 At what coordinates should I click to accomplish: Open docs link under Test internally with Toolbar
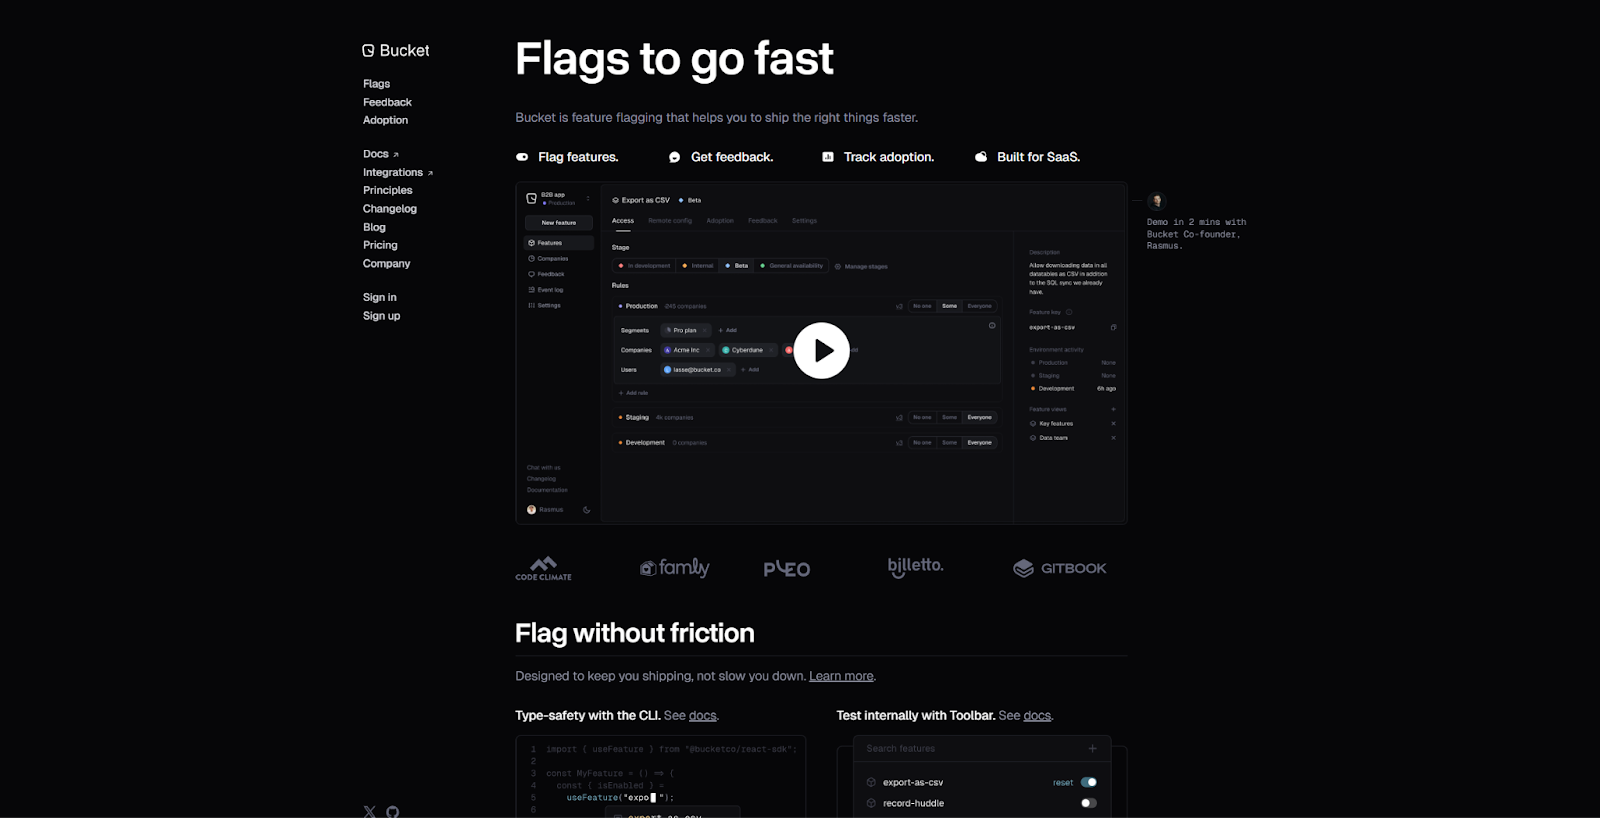(1037, 715)
